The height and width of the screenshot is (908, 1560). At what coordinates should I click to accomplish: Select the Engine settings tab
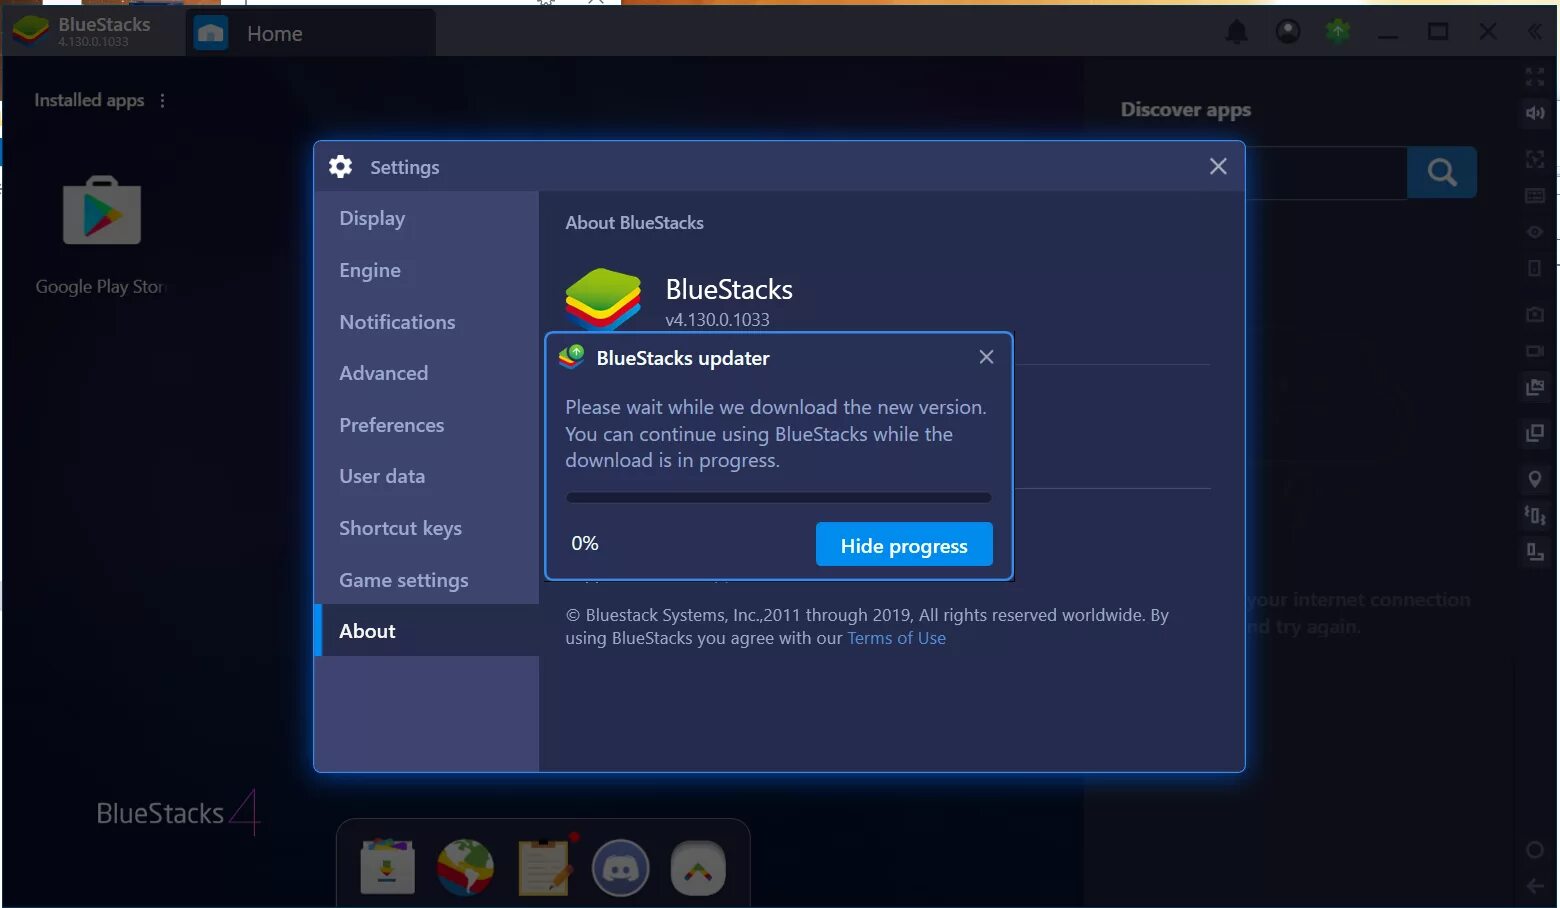(427, 270)
